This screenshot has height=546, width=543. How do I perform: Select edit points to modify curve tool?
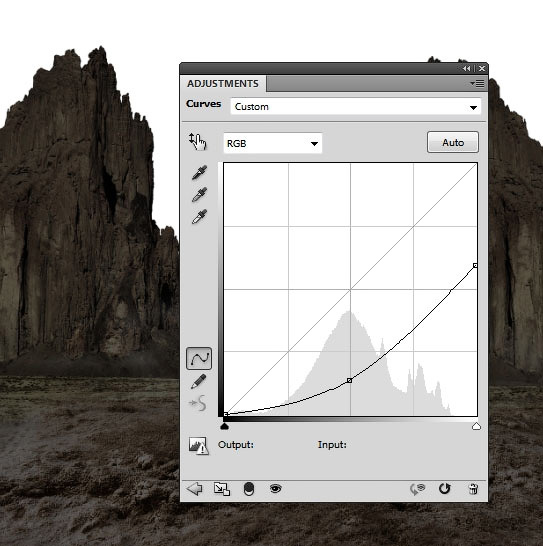pyautogui.click(x=199, y=358)
